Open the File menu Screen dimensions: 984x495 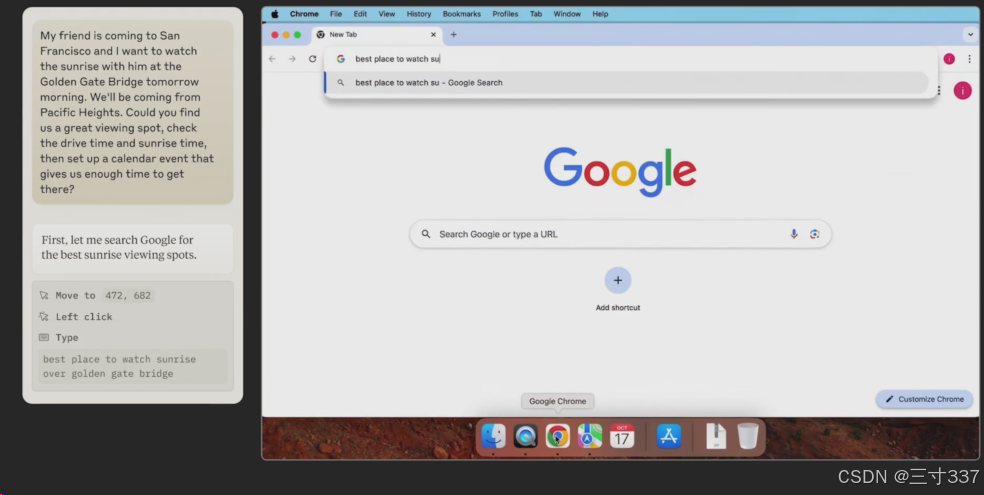coord(336,14)
